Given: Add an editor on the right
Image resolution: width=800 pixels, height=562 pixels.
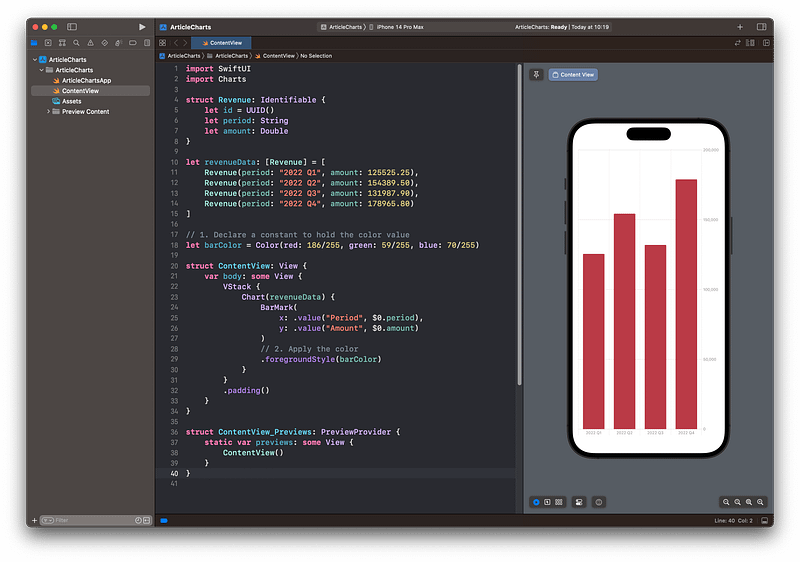Looking at the screenshot, I should [x=766, y=43].
